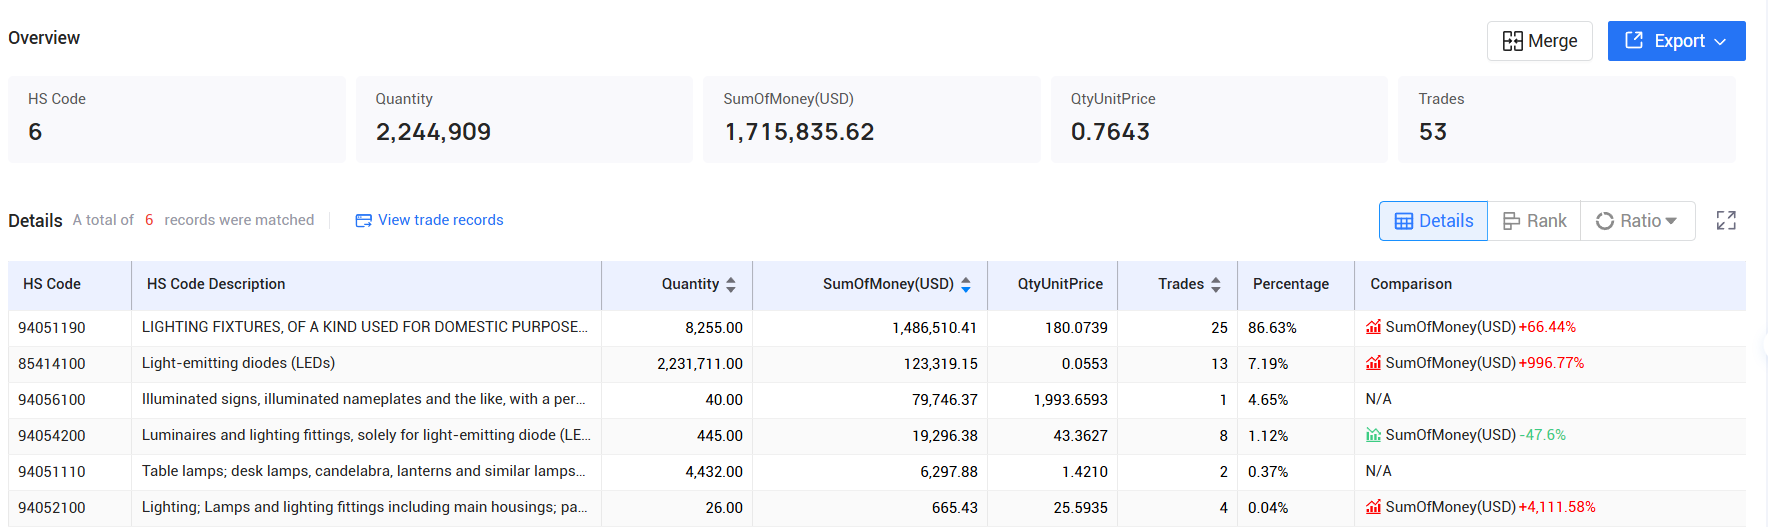Click the up-trend icon for +996.77%
Screen dimensions: 1768x527
click(1373, 363)
